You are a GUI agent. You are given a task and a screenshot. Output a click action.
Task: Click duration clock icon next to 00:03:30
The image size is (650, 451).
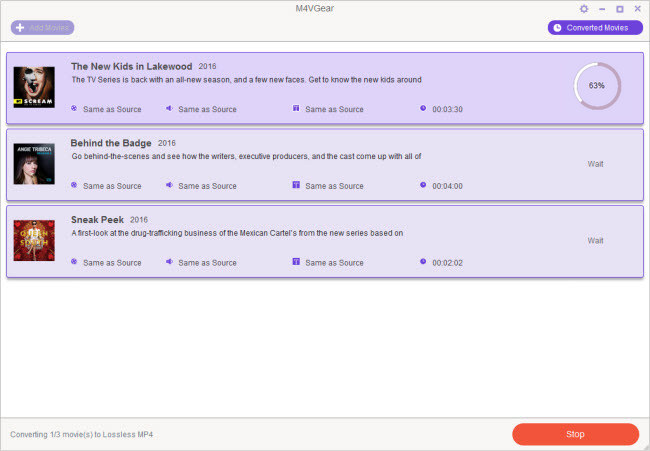[x=423, y=108]
